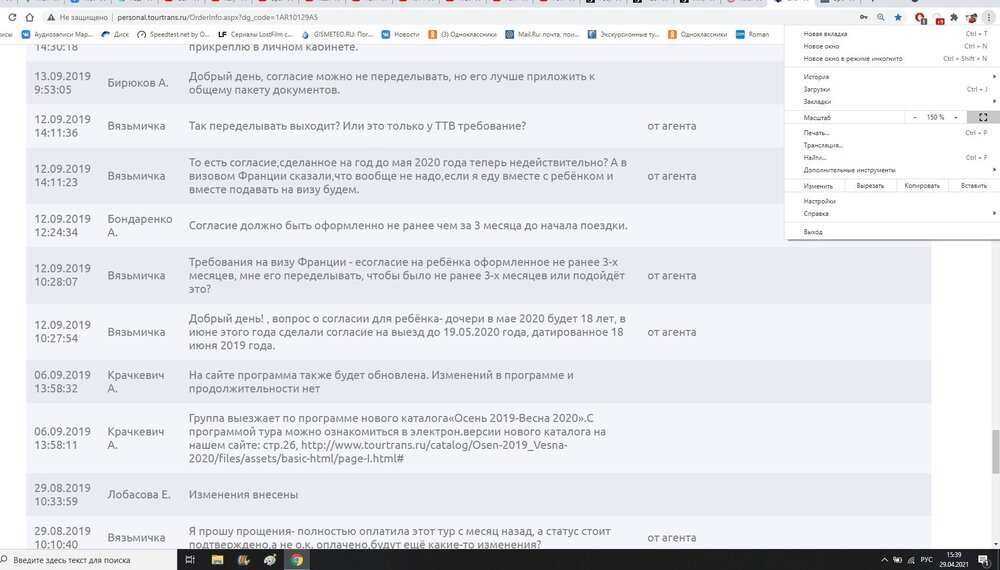Decrease zoom with the minus button
The width and height of the screenshot is (1000, 570).
pyautogui.click(x=915, y=117)
